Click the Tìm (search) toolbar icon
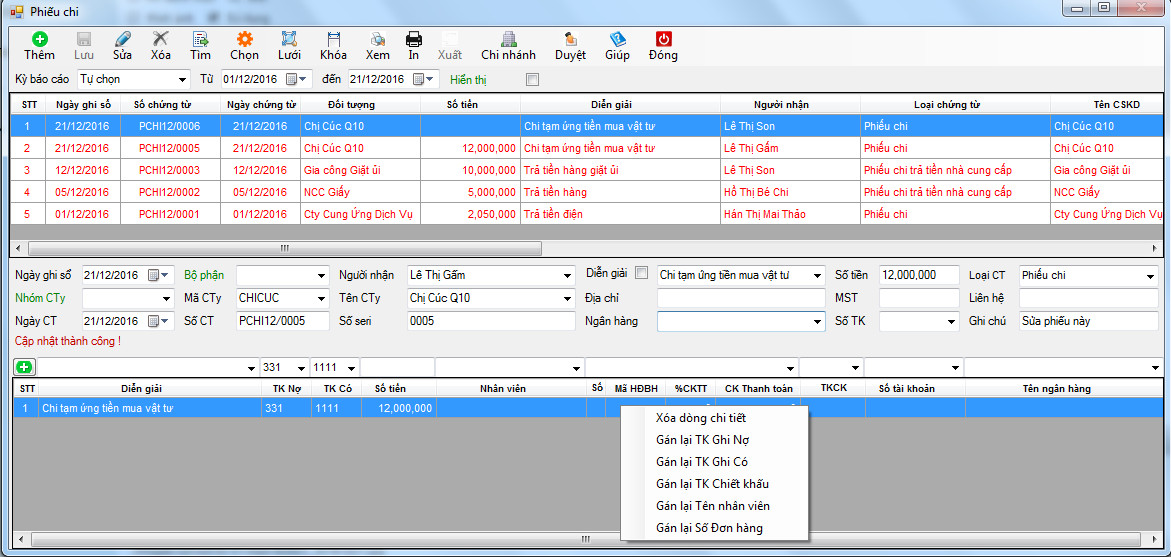 point(200,39)
